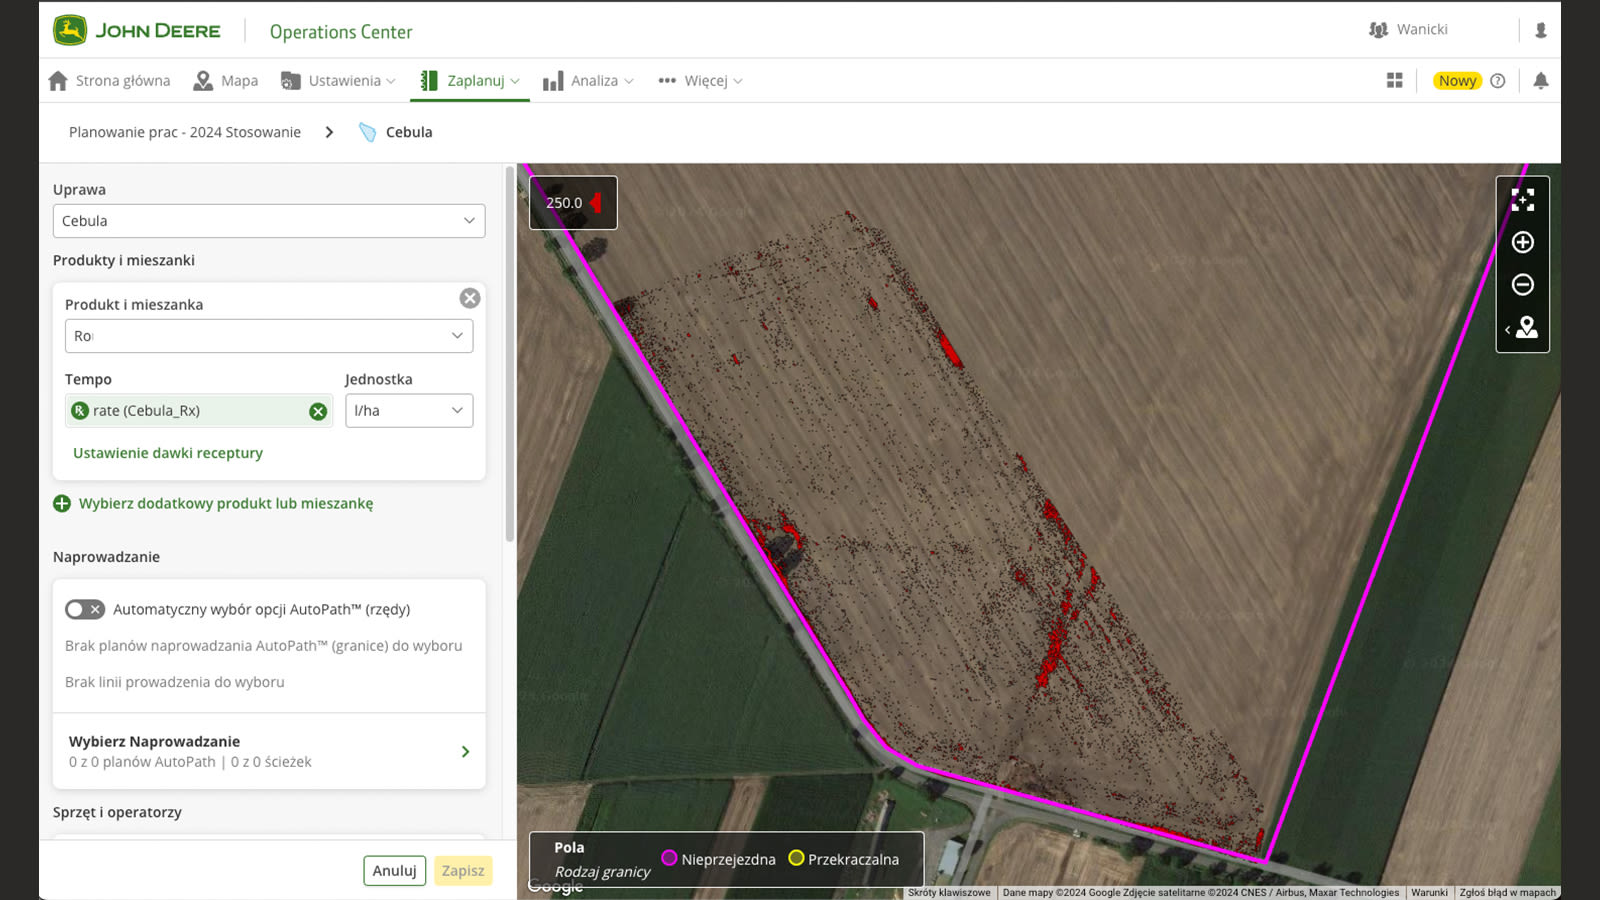Image resolution: width=1600 pixels, height=900 pixels.
Task: Toggle Automatyczny wybór opcji AutoPath switch
Action: click(85, 609)
